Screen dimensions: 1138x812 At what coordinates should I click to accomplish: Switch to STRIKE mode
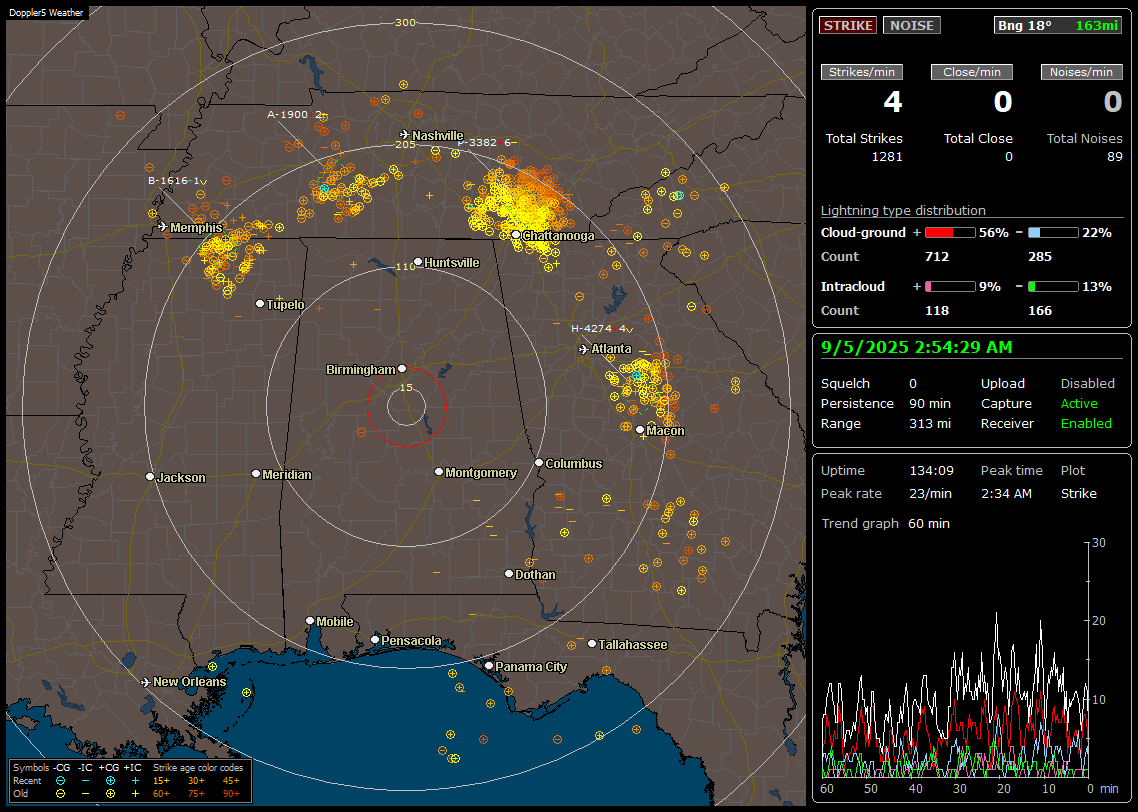click(x=848, y=25)
